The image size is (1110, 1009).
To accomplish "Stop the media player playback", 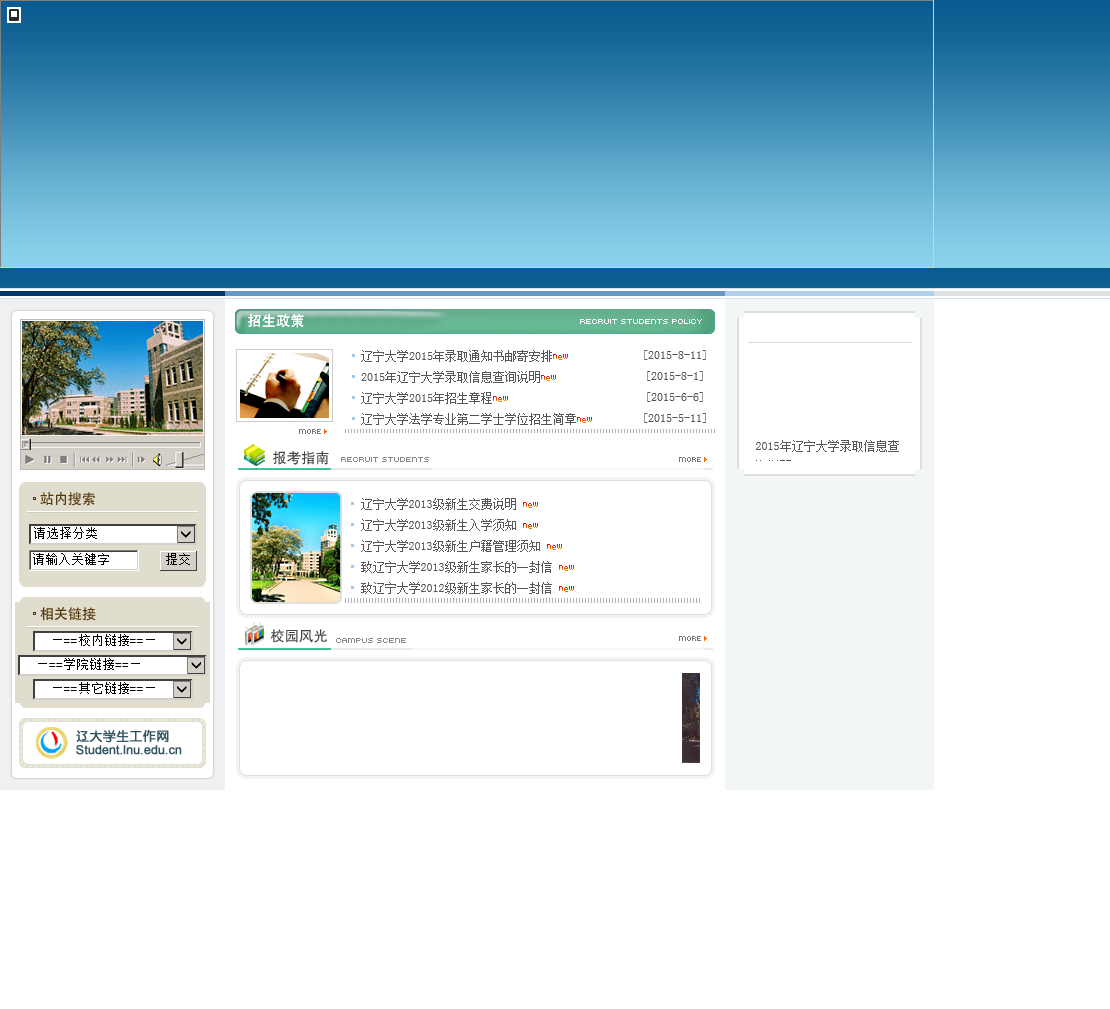I will 64,460.
